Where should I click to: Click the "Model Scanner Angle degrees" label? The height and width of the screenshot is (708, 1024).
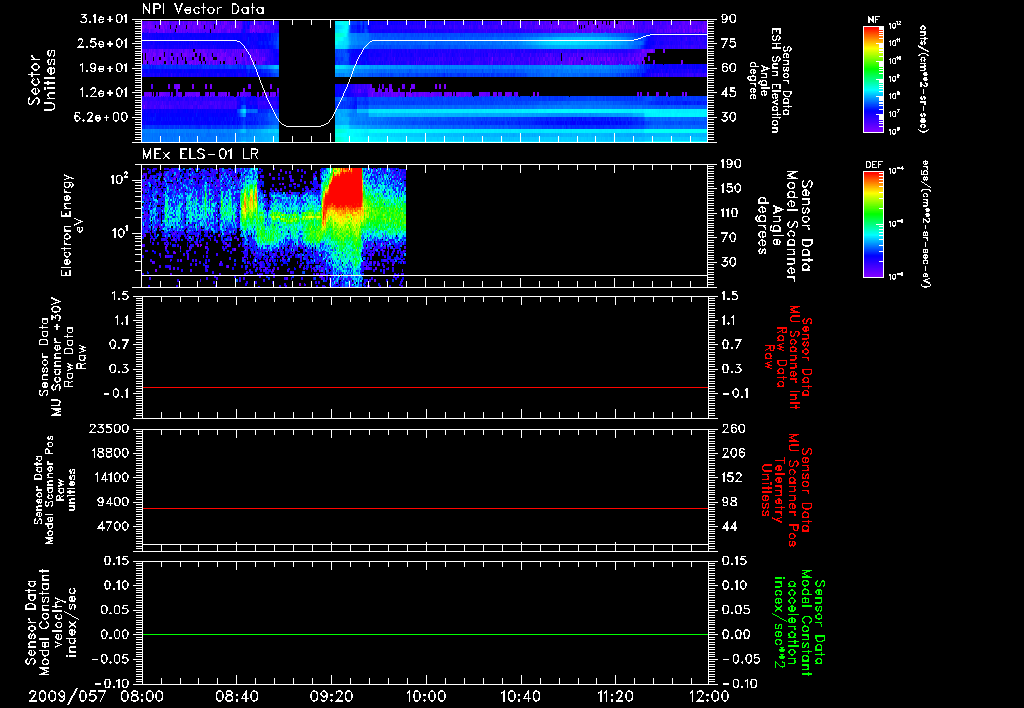tap(783, 225)
